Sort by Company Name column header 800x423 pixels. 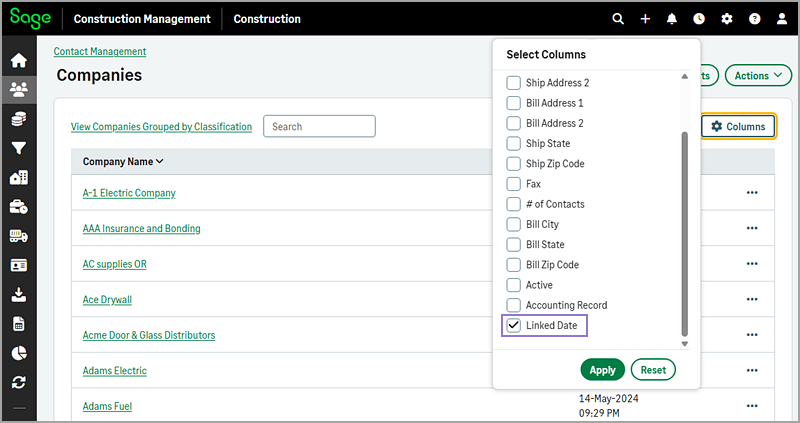pyautogui.click(x=123, y=161)
